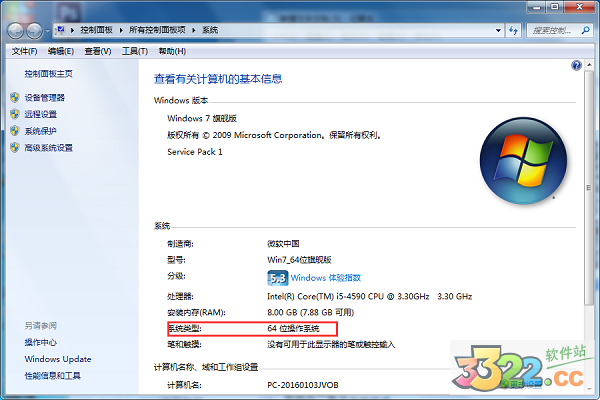Click the shield icon beside 设备管理器
The image size is (600, 400).
pos(15,98)
